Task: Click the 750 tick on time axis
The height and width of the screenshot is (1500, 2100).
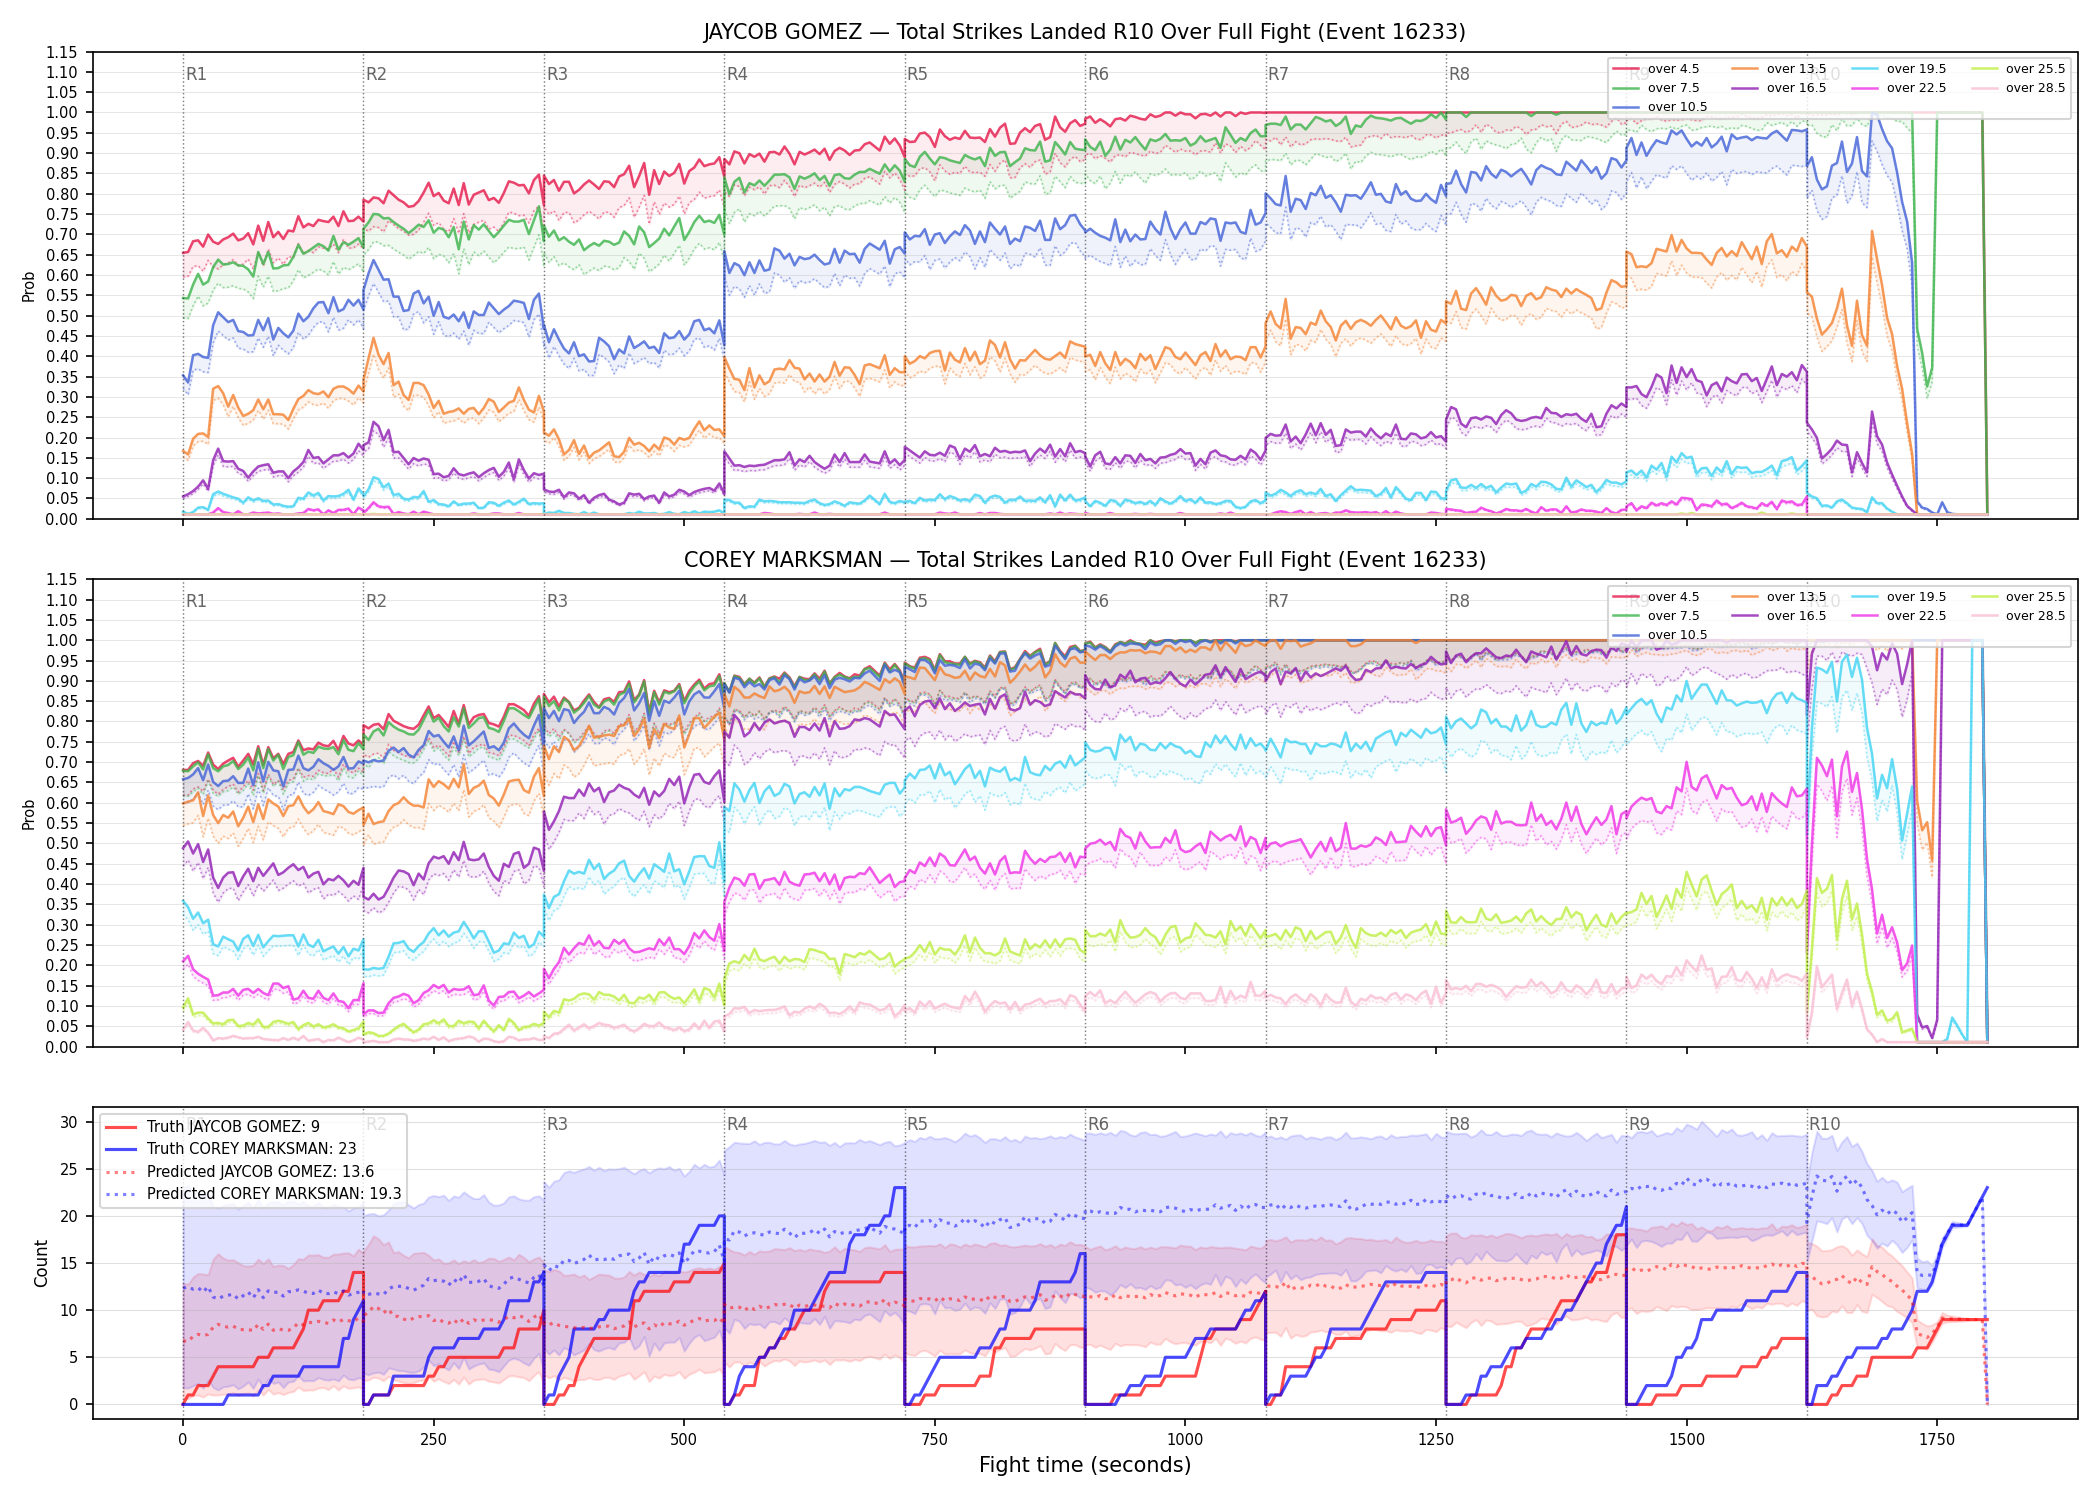Action: coord(935,1440)
